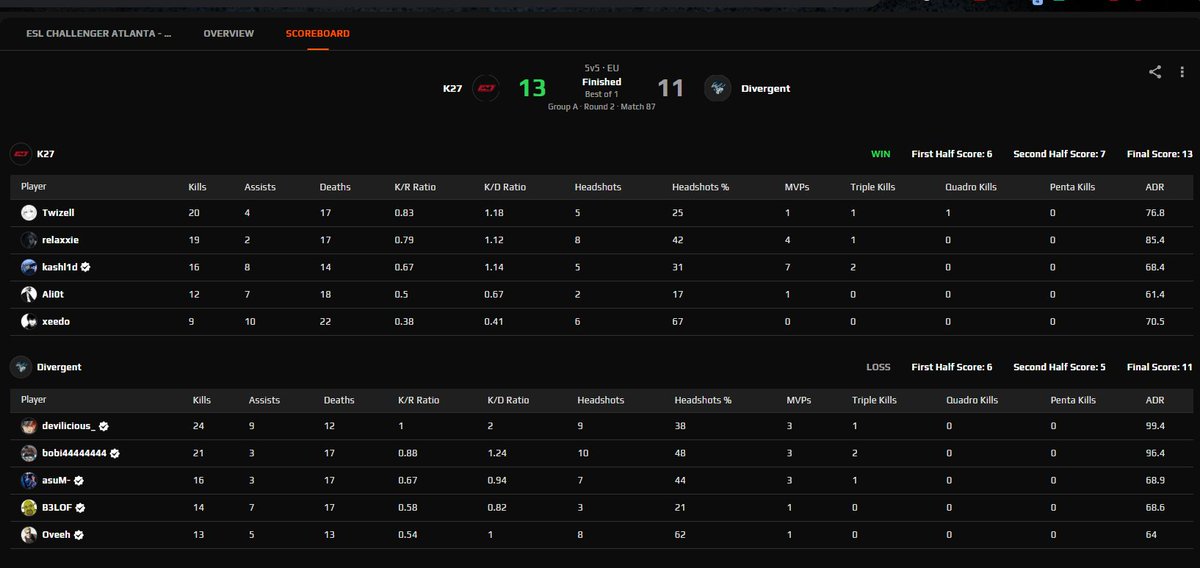This screenshot has height=568, width=1200.
Task: Open devilicious_ player name link
Action: point(69,426)
